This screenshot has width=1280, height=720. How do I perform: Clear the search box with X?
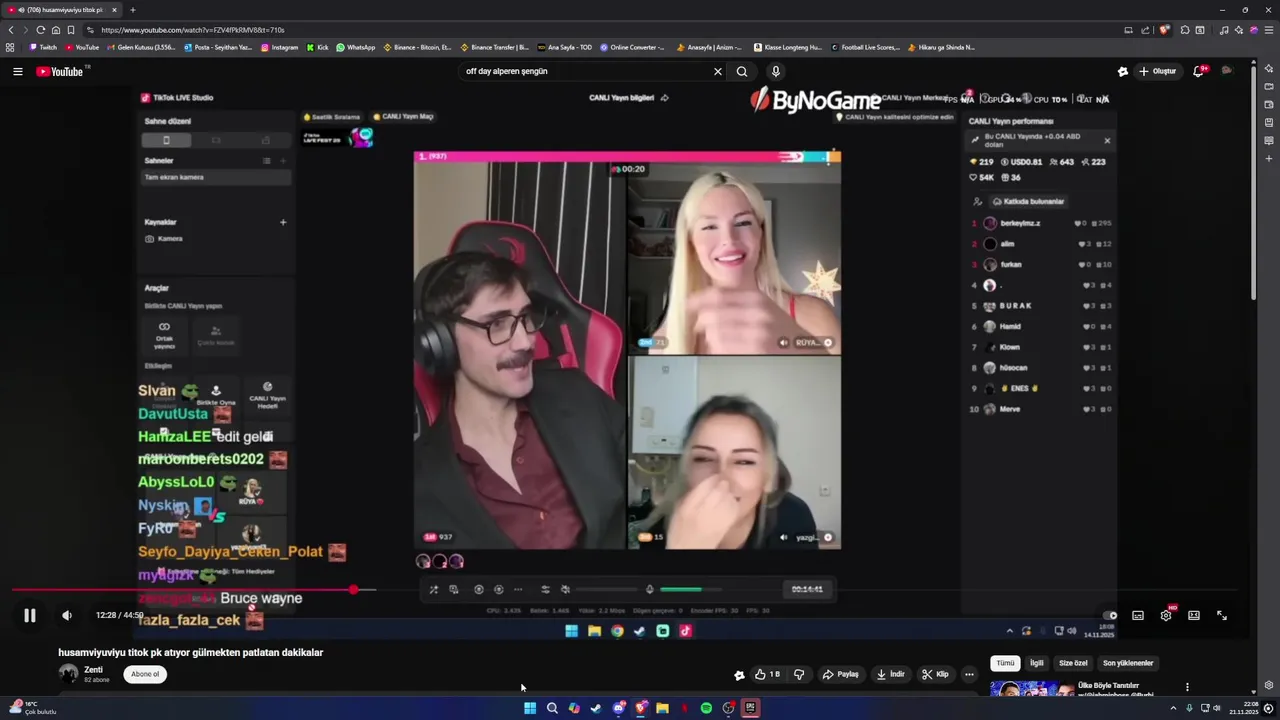[717, 72]
